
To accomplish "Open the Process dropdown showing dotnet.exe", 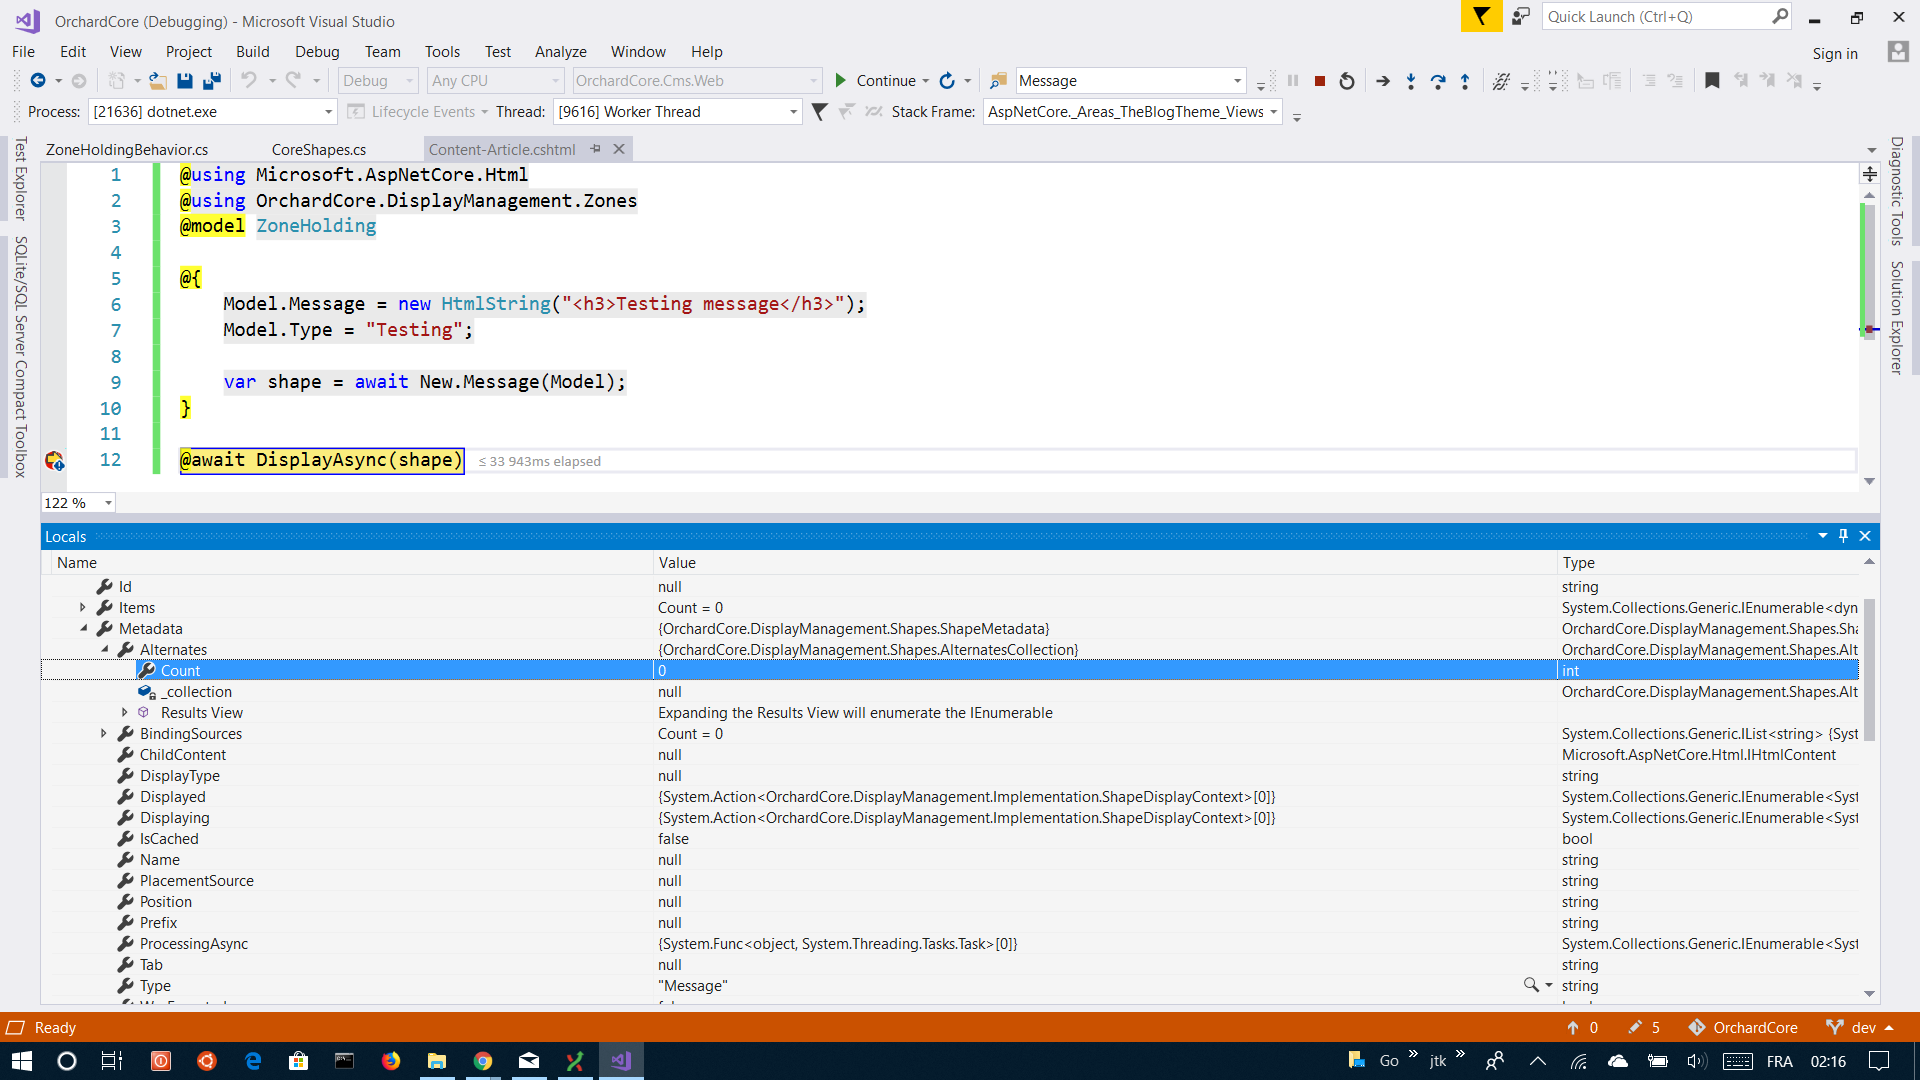I will coord(327,111).
